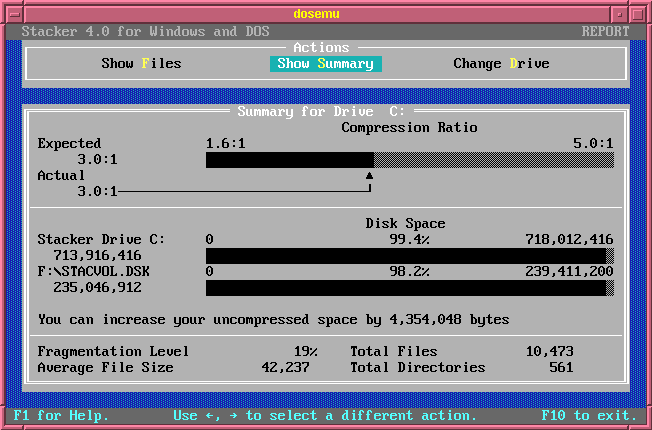Click the 'F1 for Help.' hint
The width and height of the screenshot is (652, 430).
point(61,415)
